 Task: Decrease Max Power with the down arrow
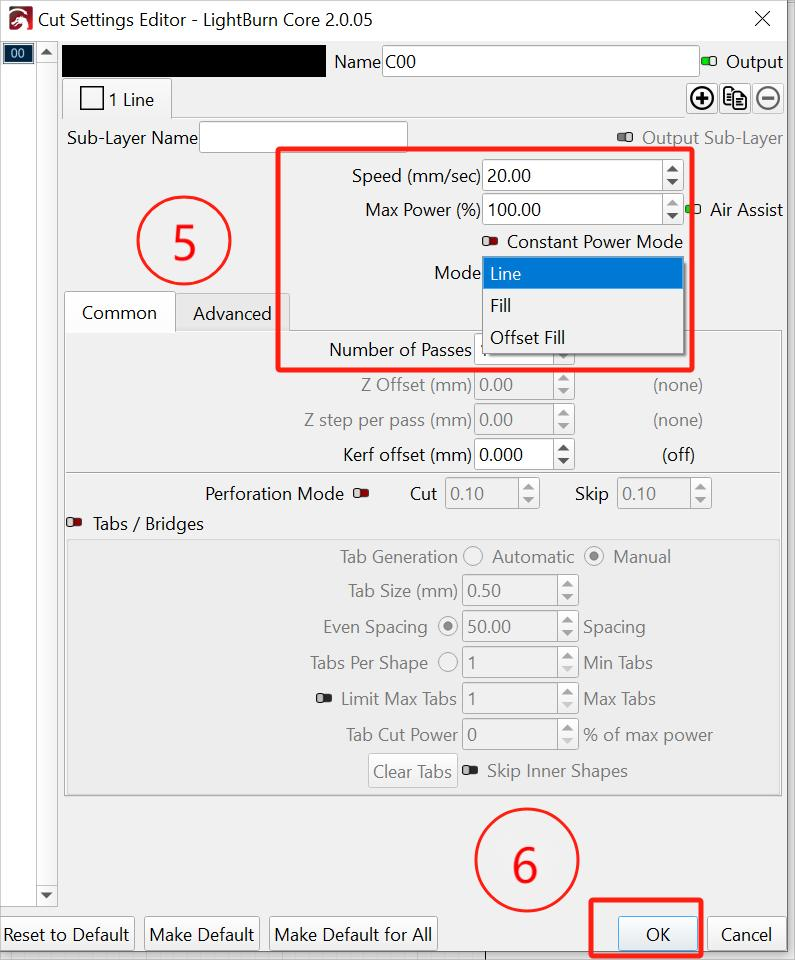pos(672,216)
